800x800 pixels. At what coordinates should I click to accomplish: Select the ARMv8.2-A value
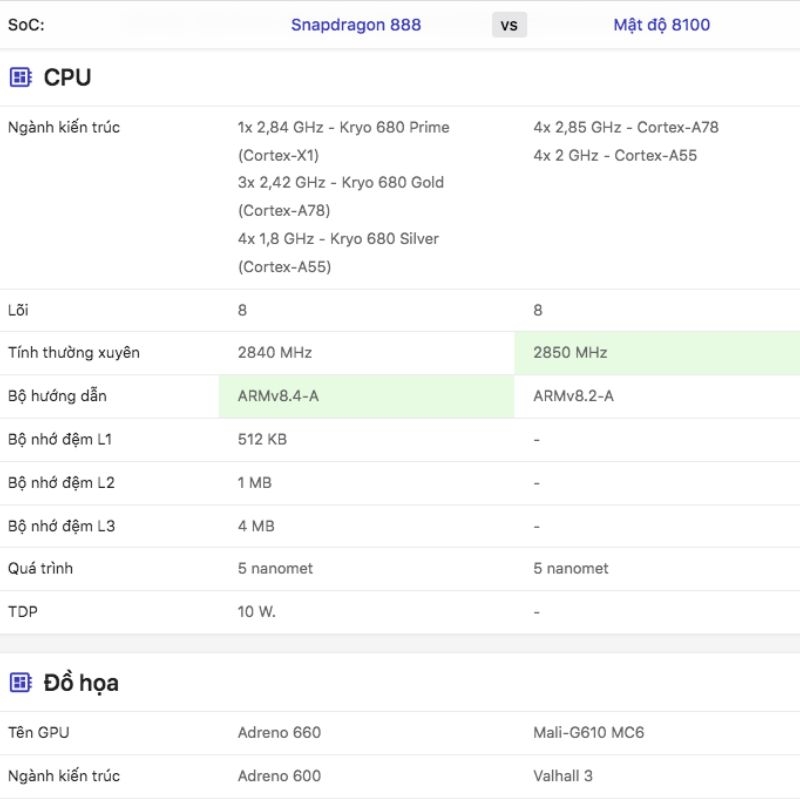(x=573, y=396)
